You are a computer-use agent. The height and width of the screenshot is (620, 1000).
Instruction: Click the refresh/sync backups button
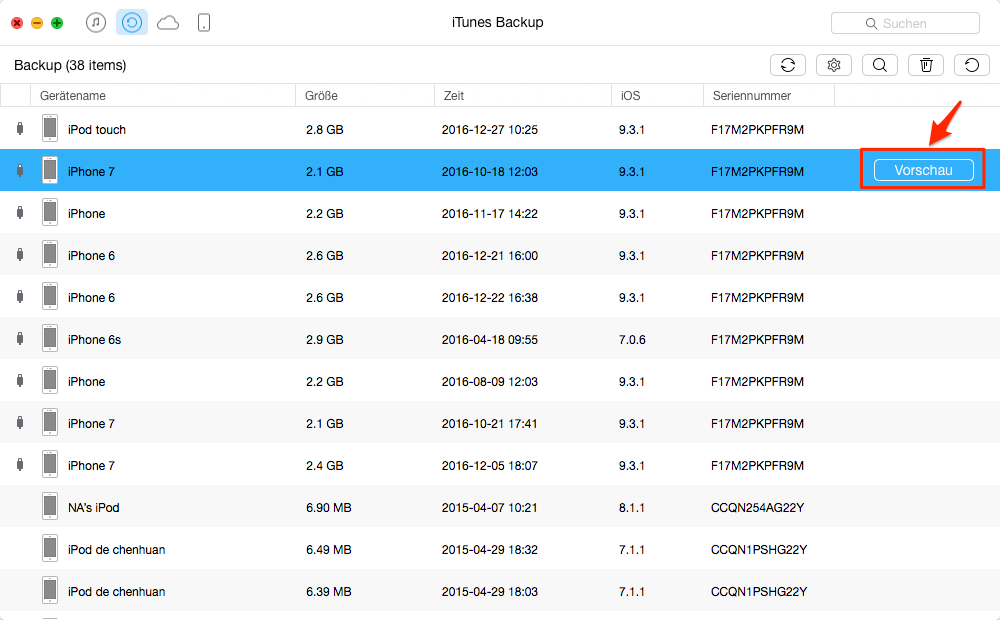pos(788,65)
